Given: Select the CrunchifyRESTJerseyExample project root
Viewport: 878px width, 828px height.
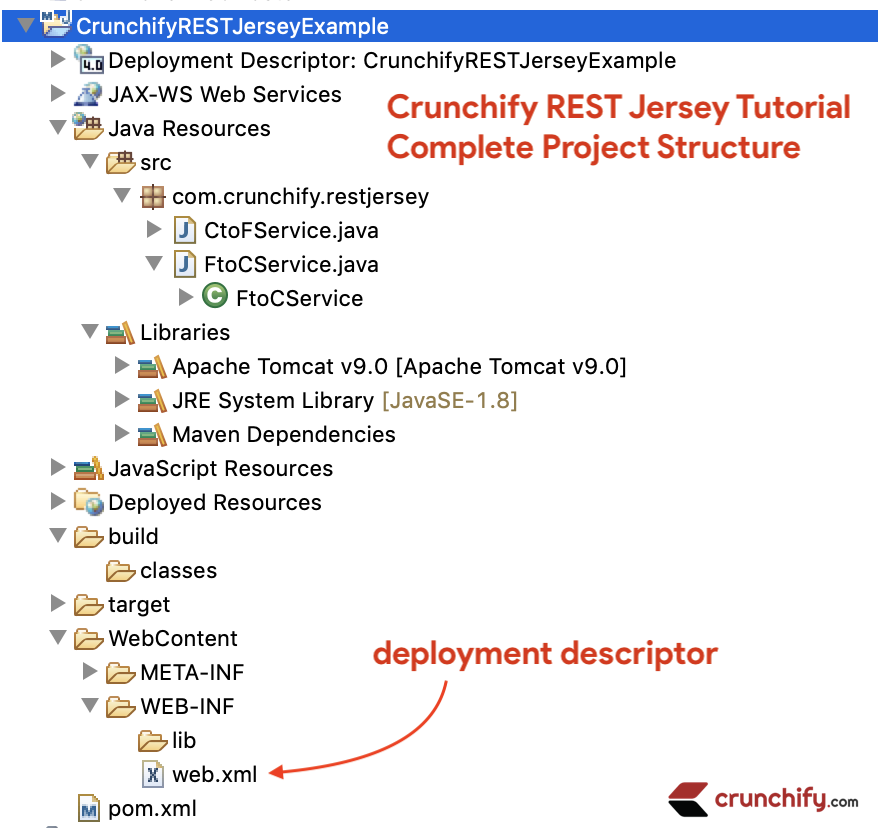Looking at the screenshot, I should pos(232,26).
